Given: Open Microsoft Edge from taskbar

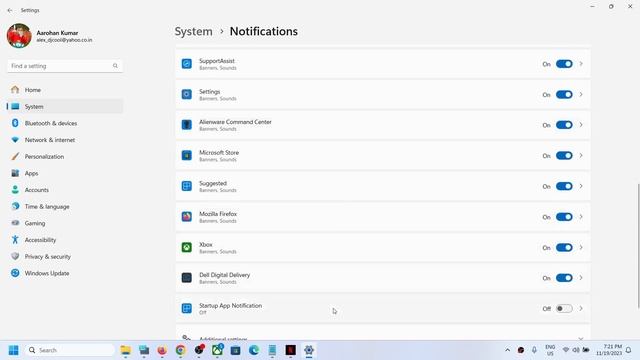Looking at the screenshot, I should point(254,350).
